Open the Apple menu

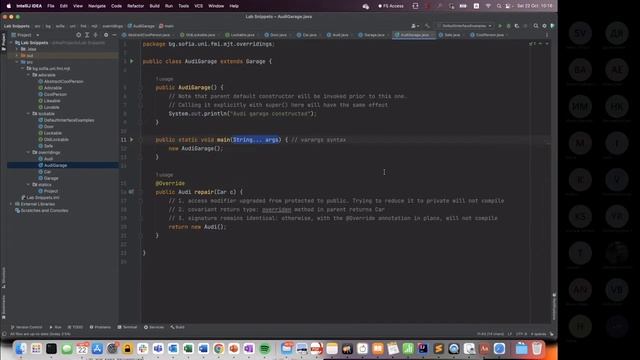[9, 6]
